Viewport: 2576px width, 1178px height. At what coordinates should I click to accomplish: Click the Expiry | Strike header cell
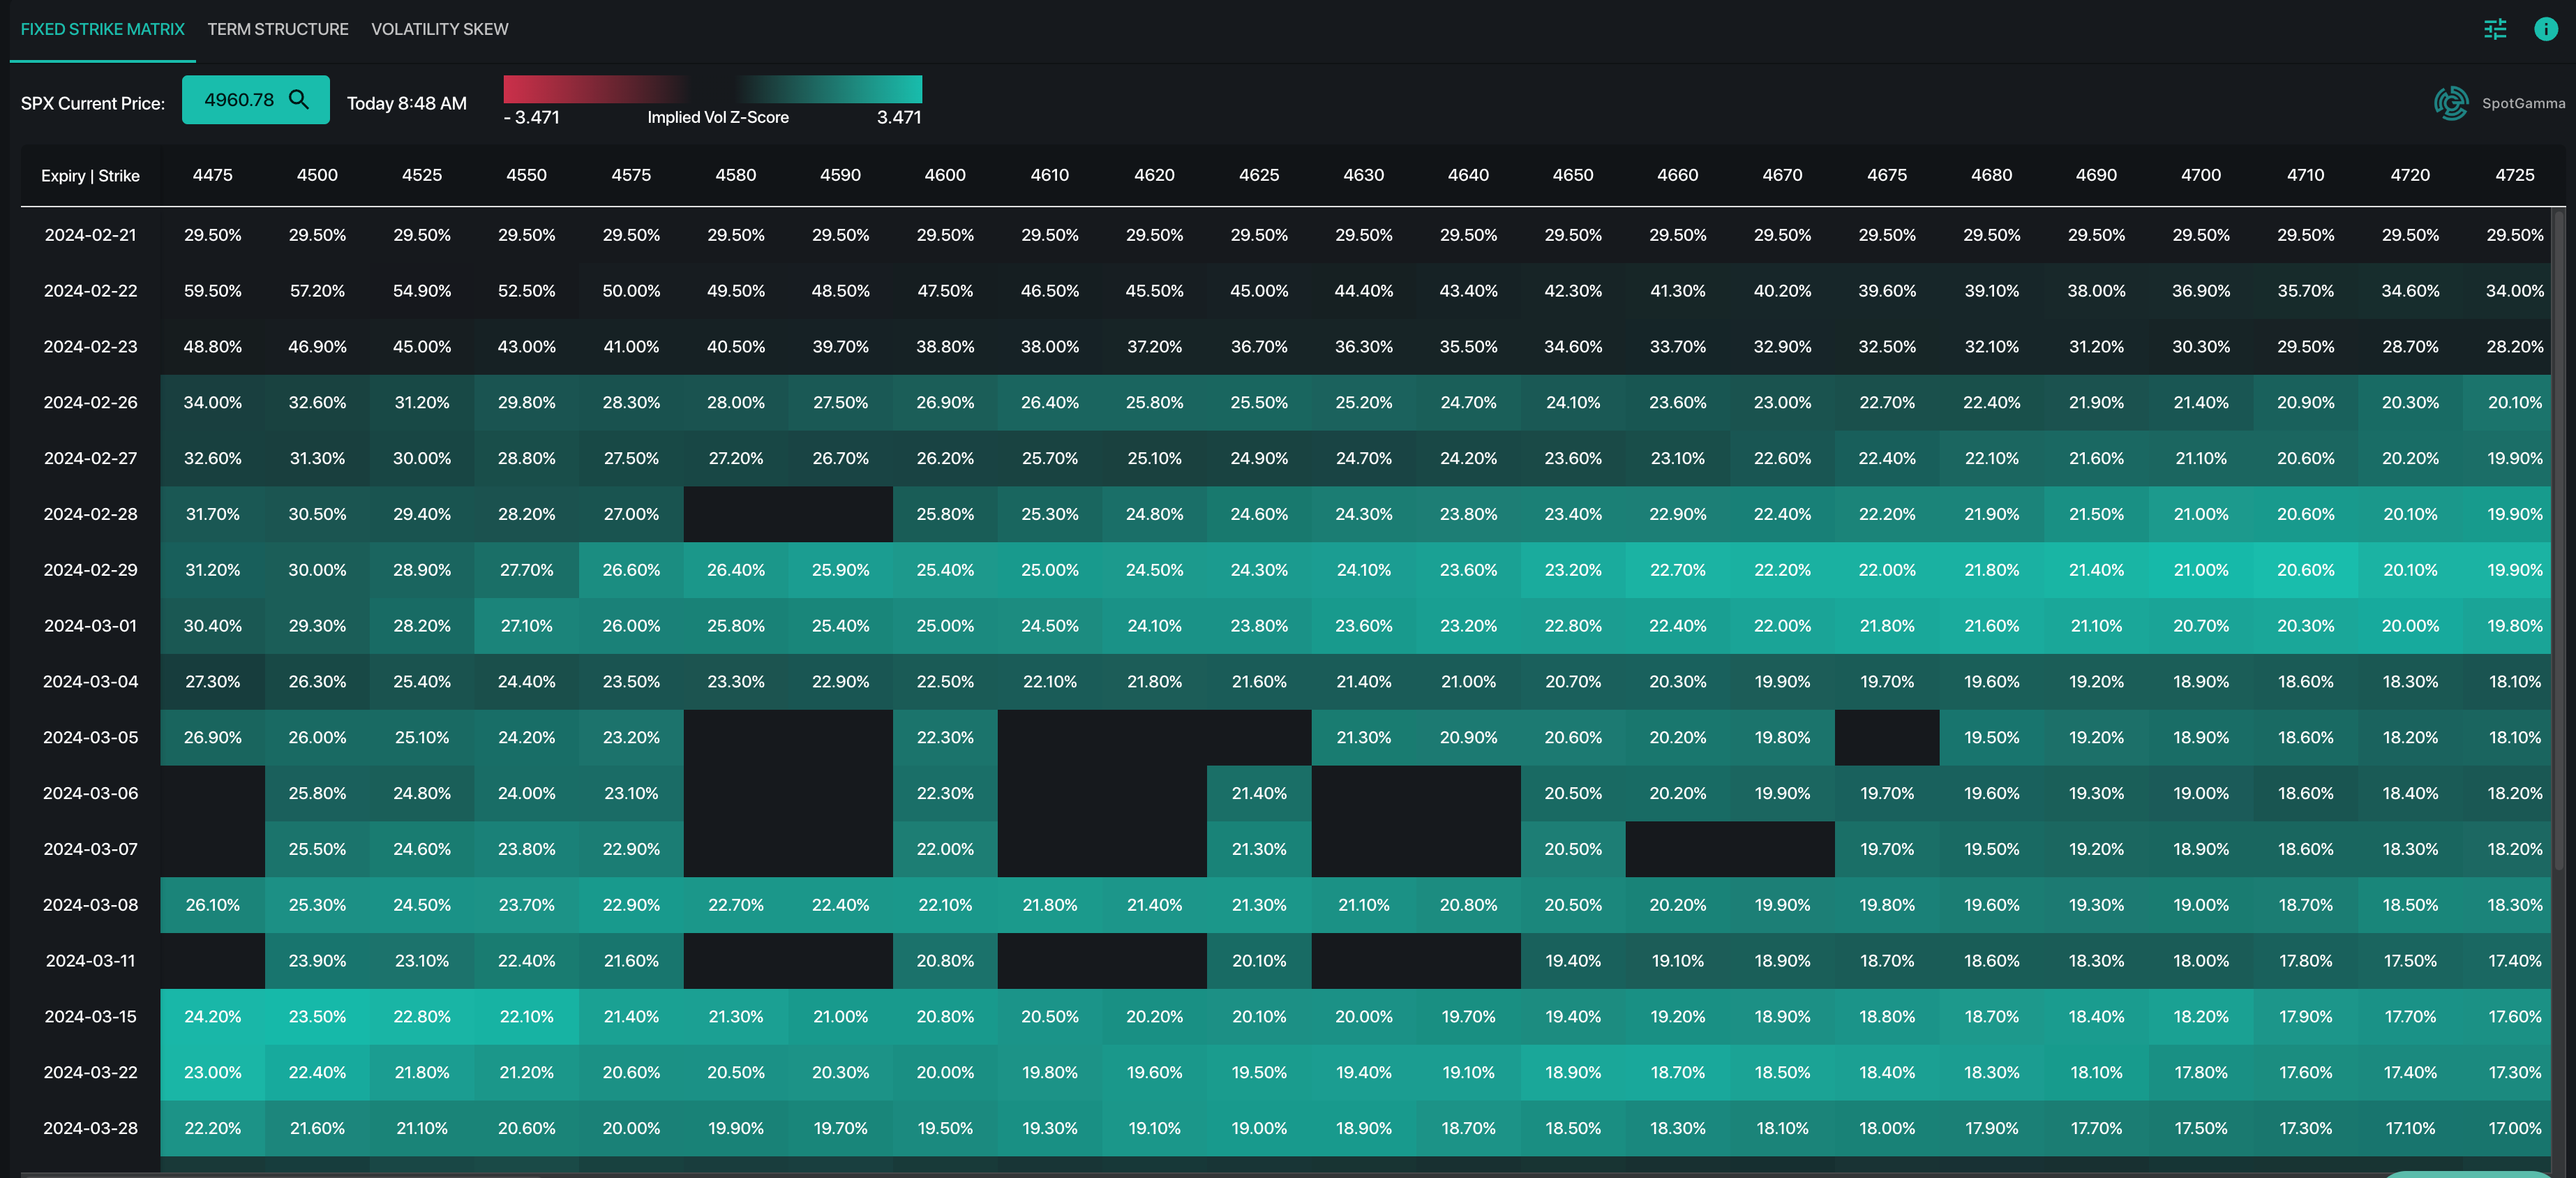90,176
